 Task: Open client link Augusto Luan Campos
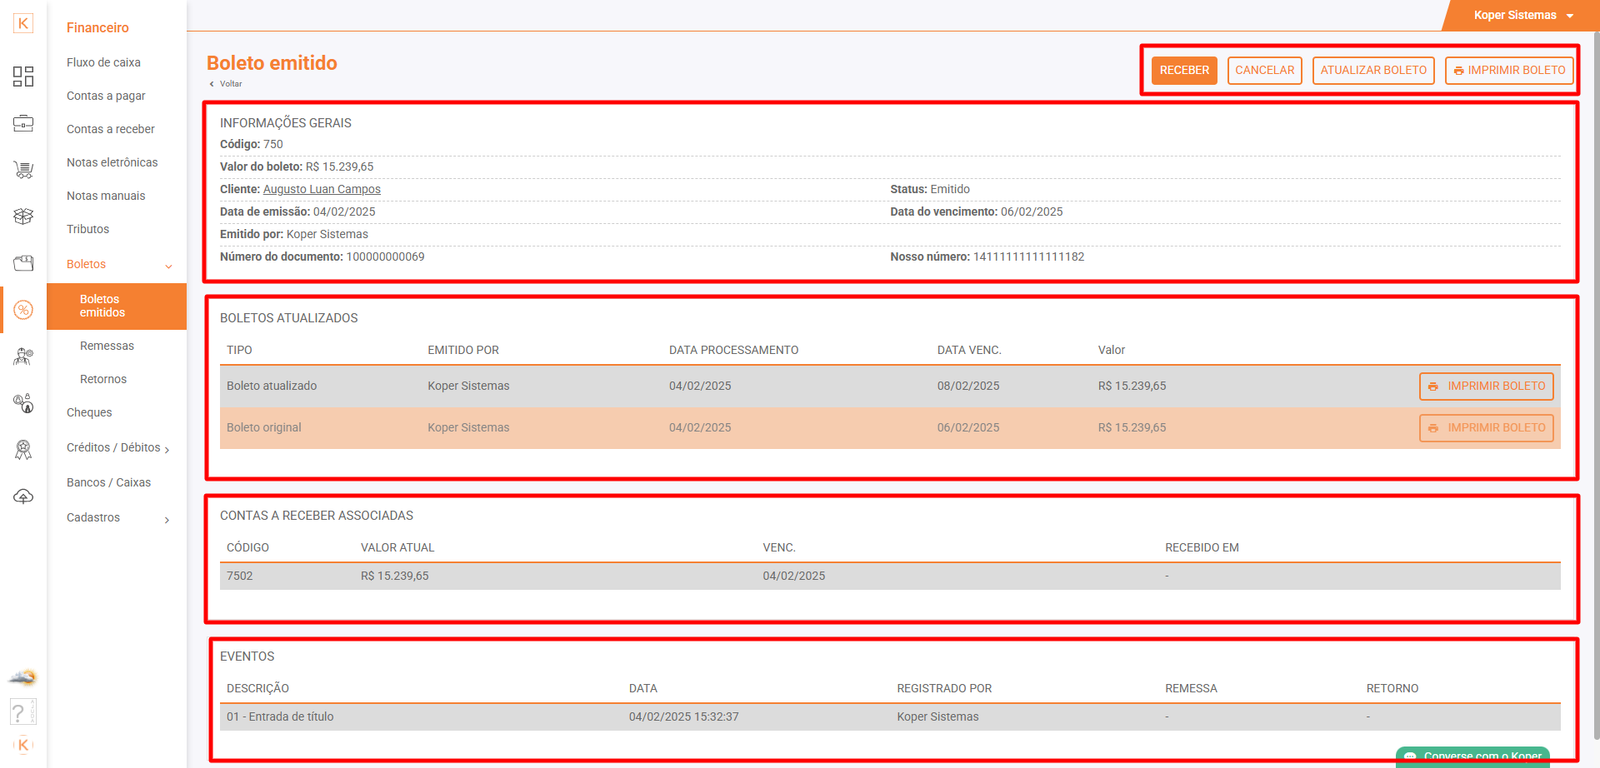(x=321, y=189)
